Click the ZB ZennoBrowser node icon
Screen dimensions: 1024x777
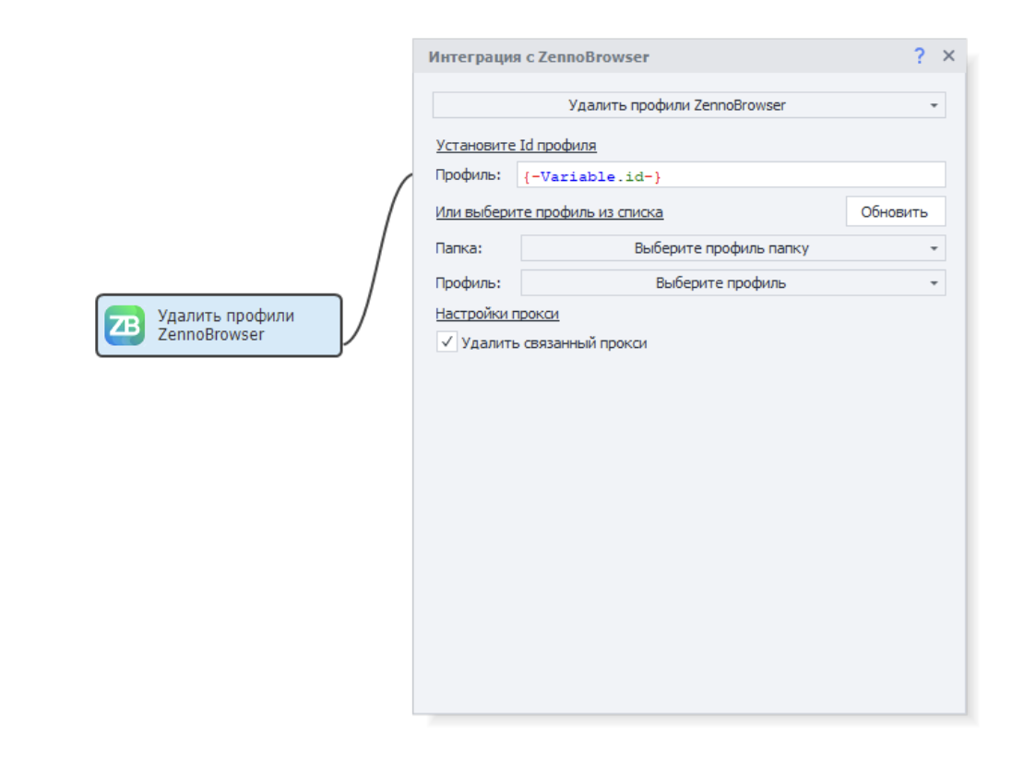(125, 325)
